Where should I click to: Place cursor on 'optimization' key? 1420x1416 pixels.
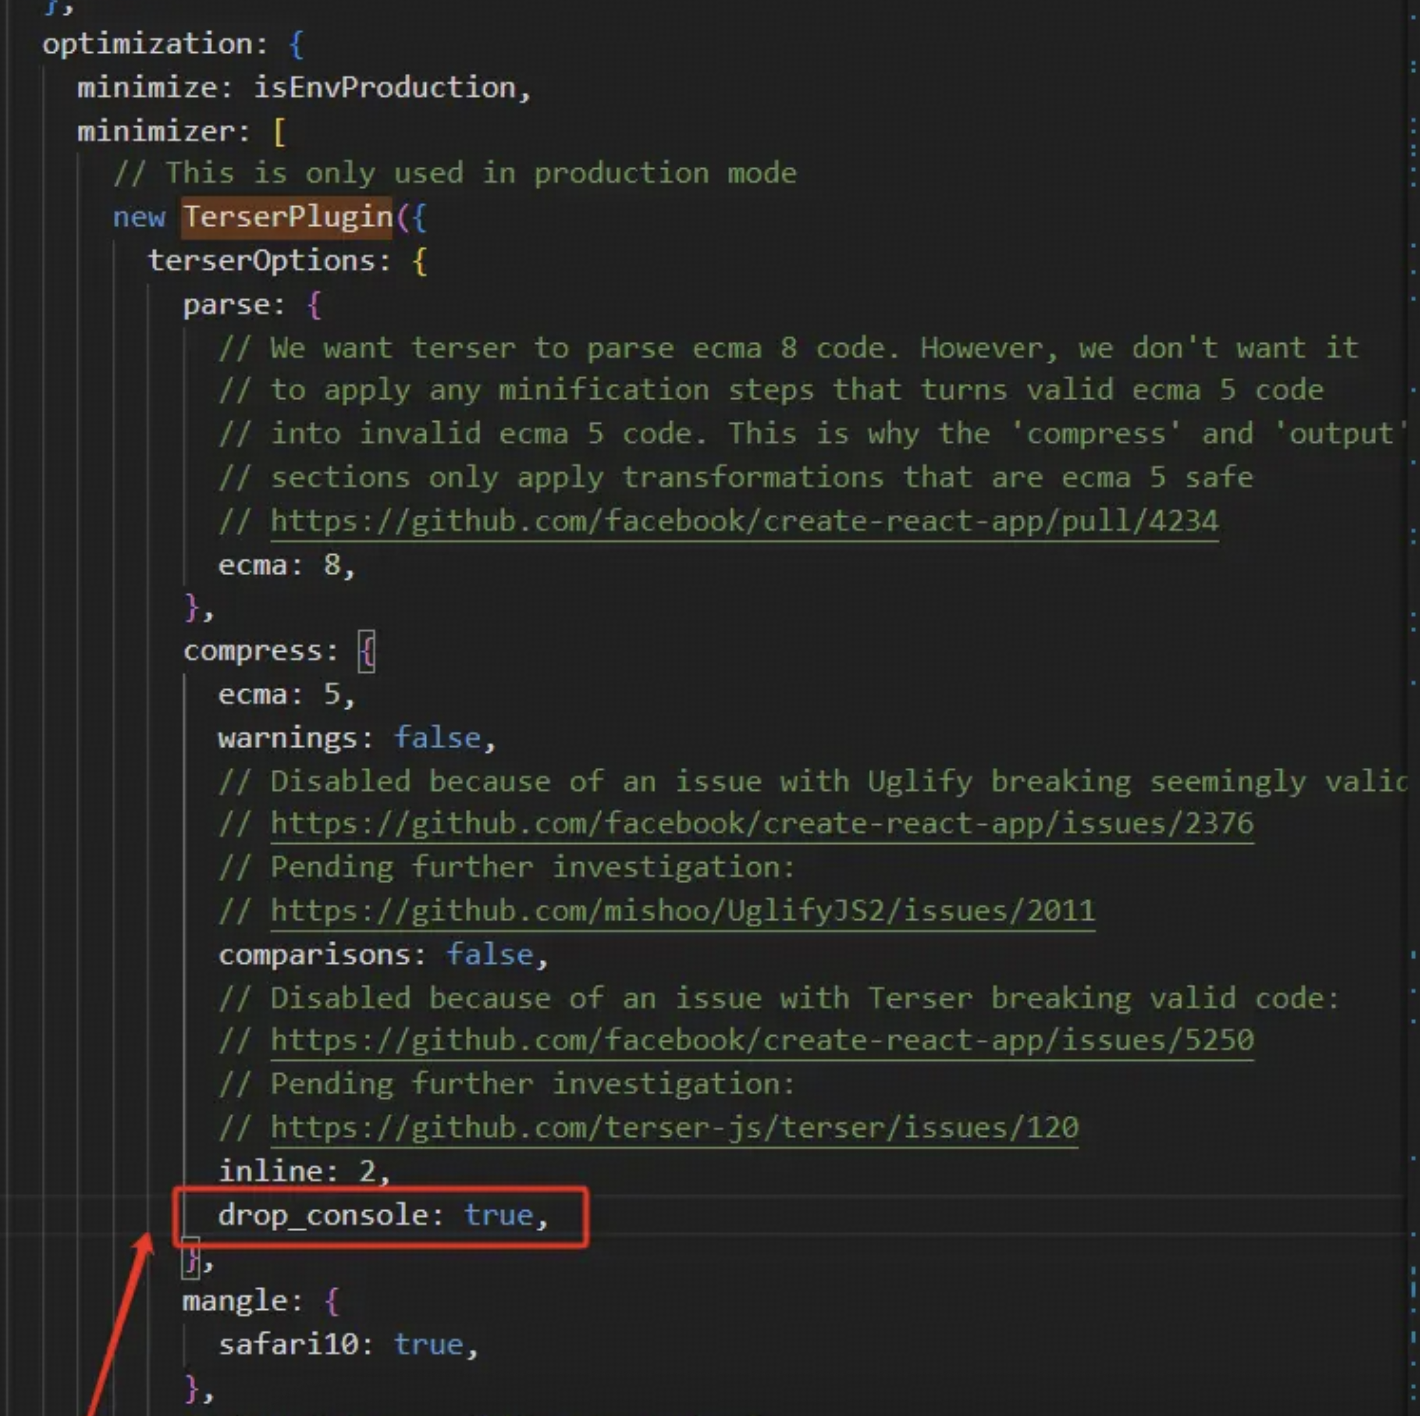point(147,44)
